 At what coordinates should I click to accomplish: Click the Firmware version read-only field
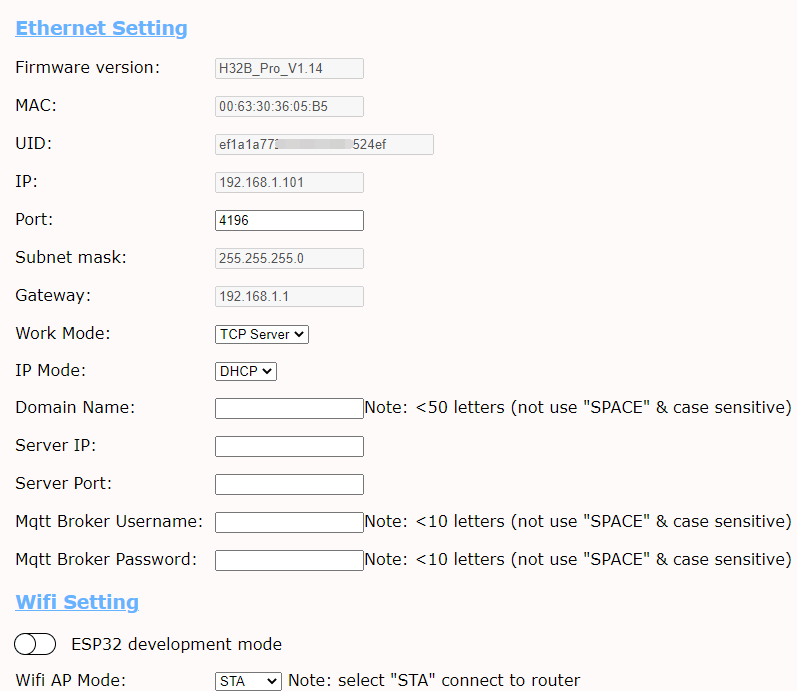coord(289,68)
